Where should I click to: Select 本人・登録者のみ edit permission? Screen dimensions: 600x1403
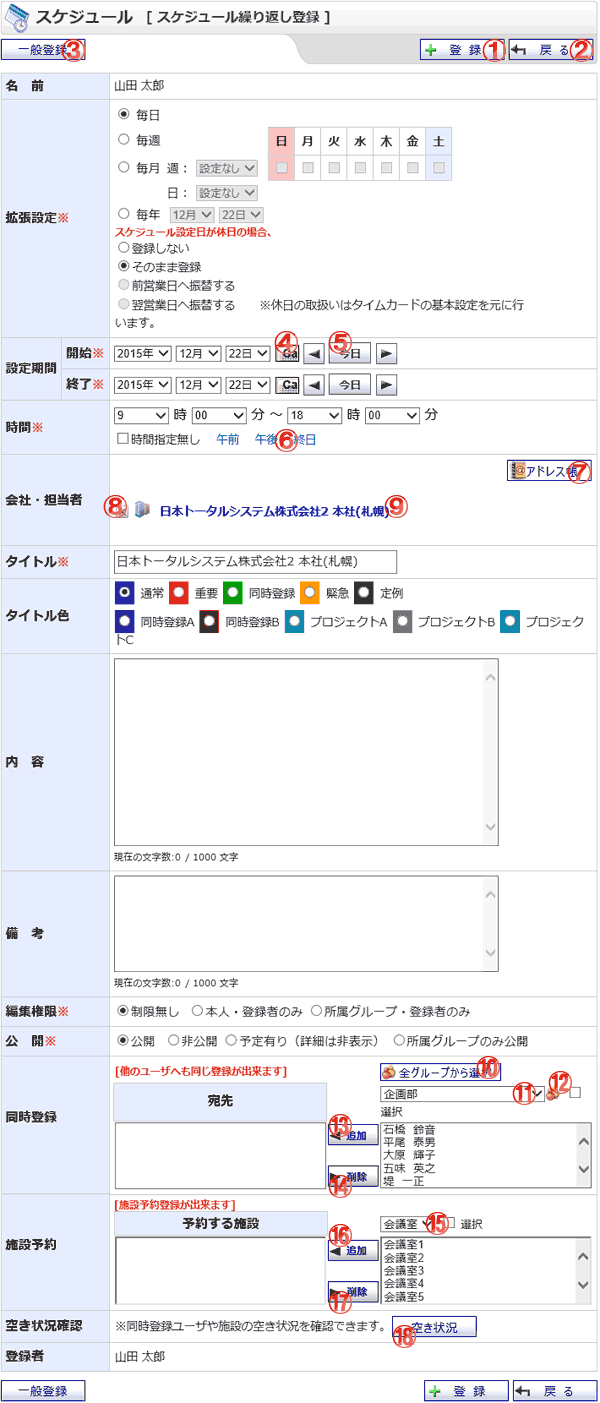(x=199, y=1011)
